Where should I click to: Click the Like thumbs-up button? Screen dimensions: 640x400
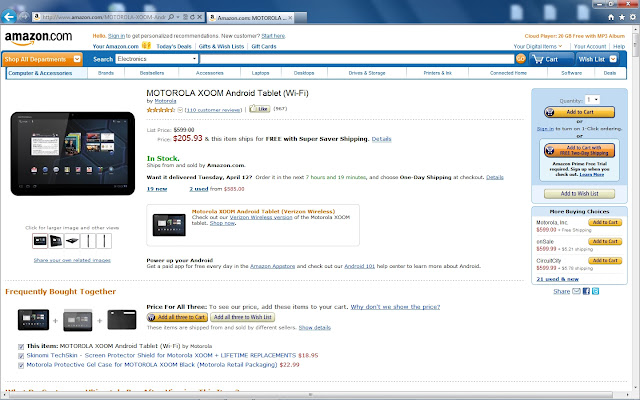point(260,109)
